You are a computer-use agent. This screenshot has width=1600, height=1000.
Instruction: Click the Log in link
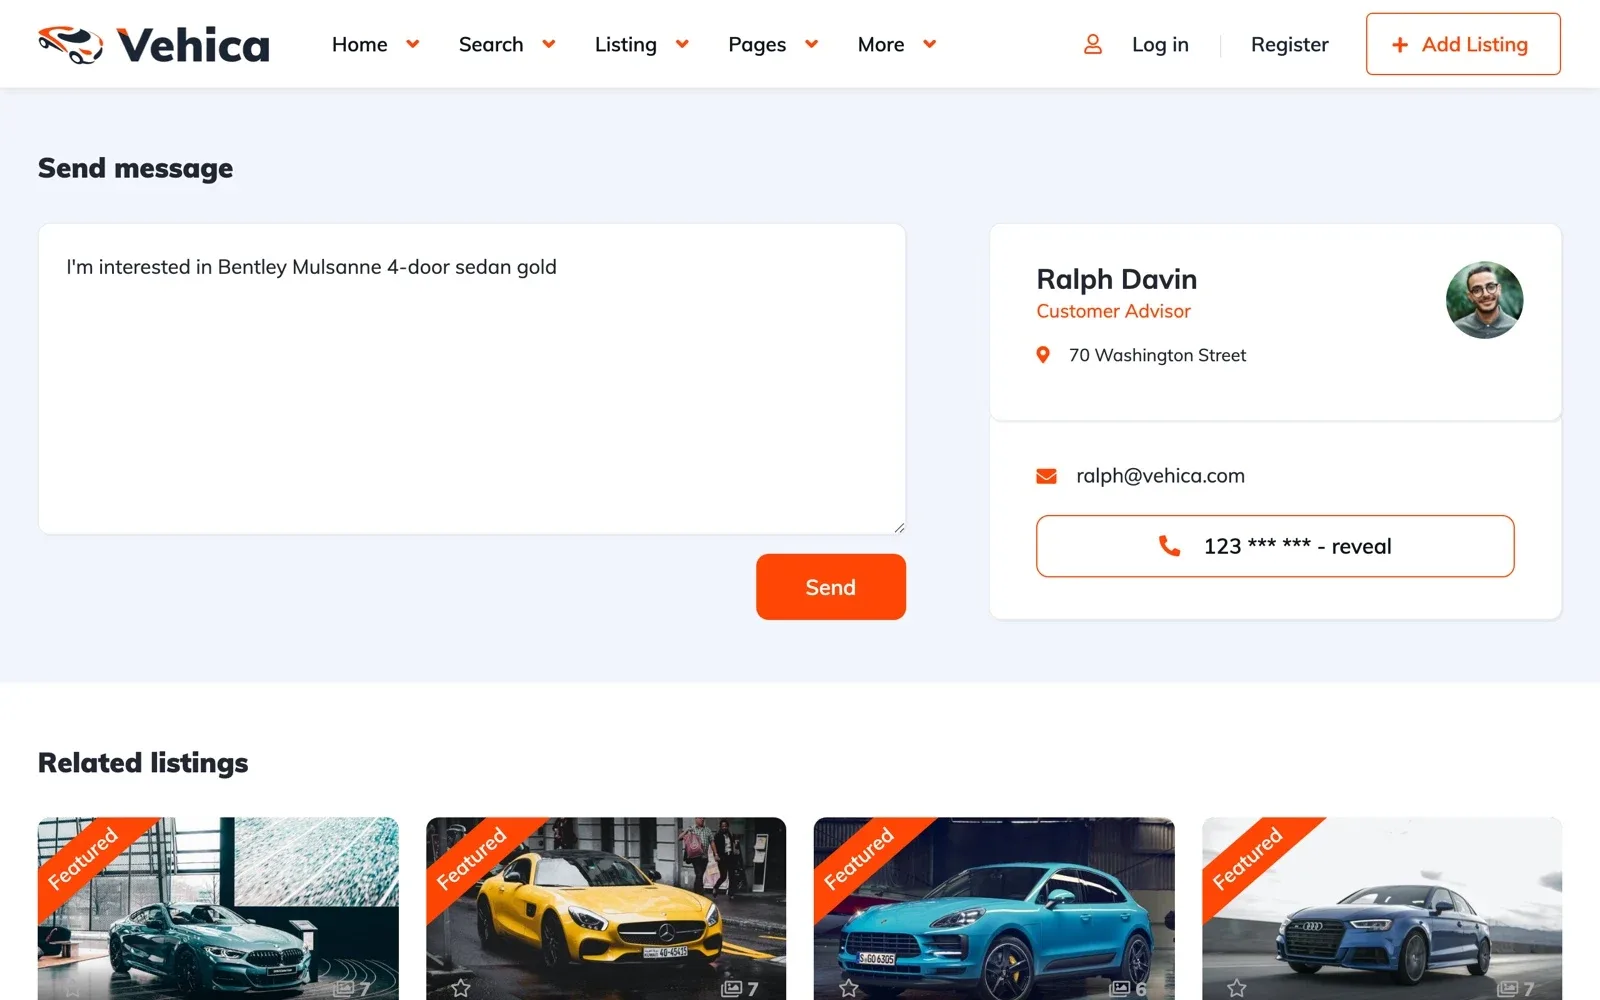tap(1160, 44)
